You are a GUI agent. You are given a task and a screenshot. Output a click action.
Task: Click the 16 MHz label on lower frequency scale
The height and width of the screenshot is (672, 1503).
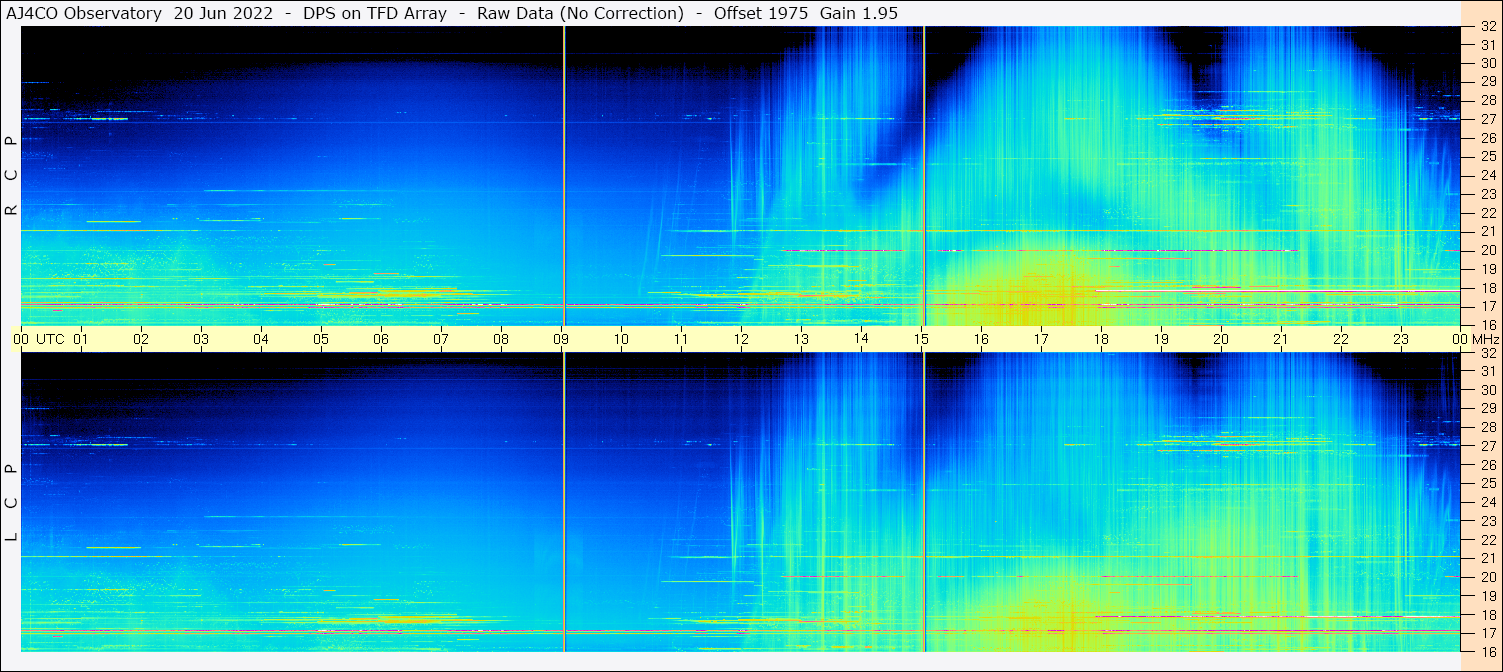tap(1488, 651)
